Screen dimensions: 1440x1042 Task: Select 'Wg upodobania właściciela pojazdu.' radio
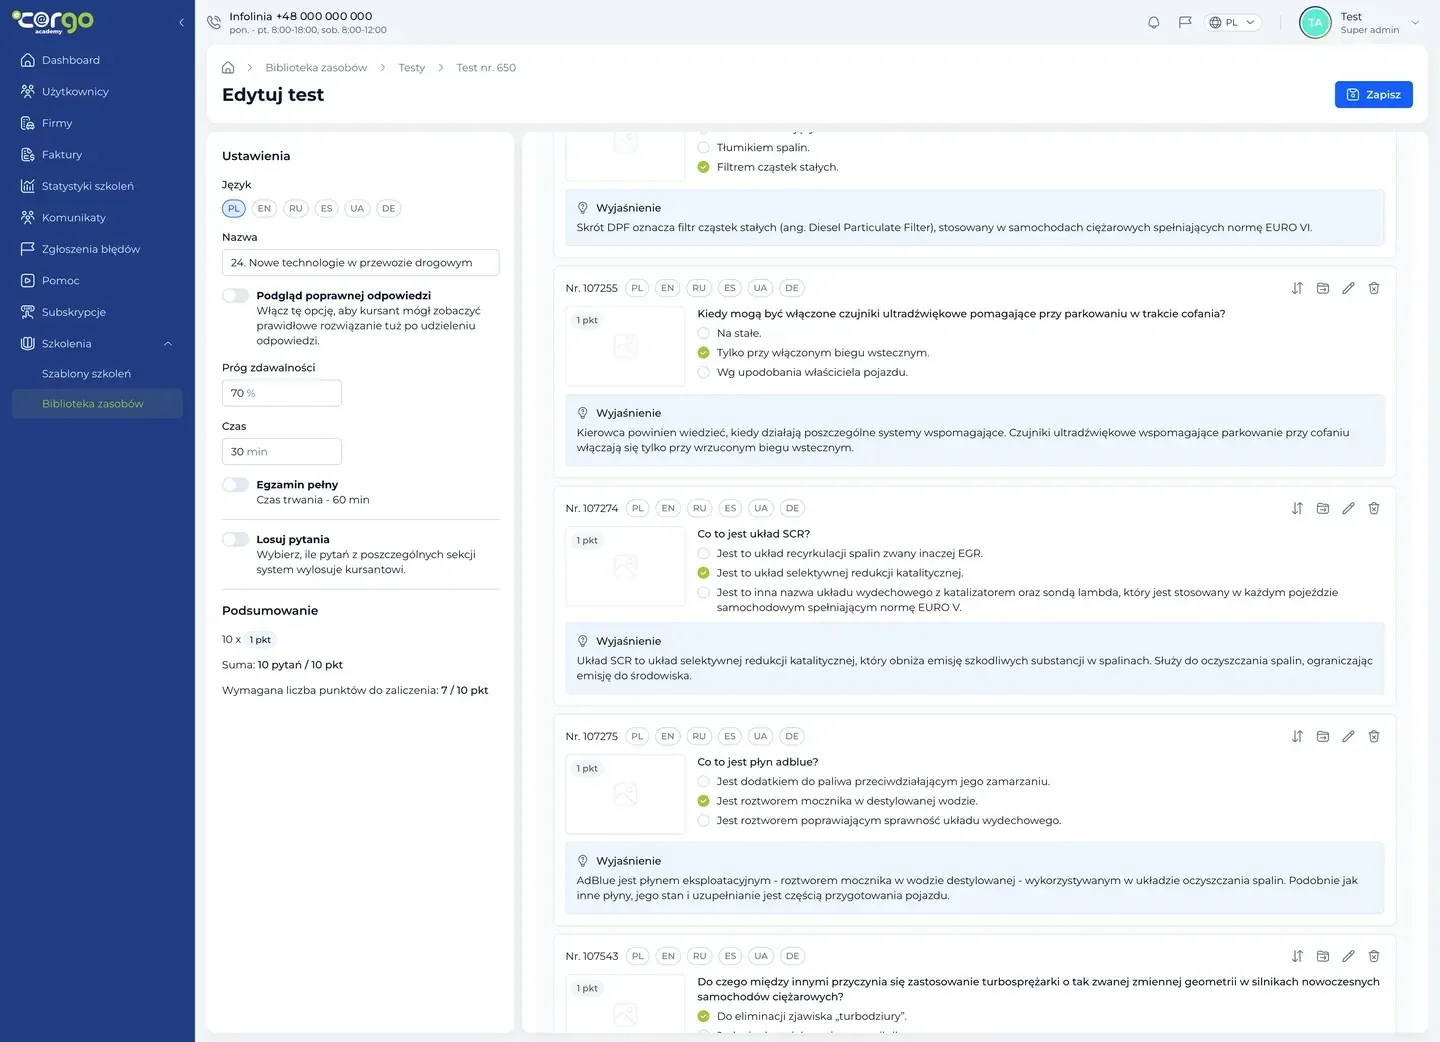pos(703,372)
